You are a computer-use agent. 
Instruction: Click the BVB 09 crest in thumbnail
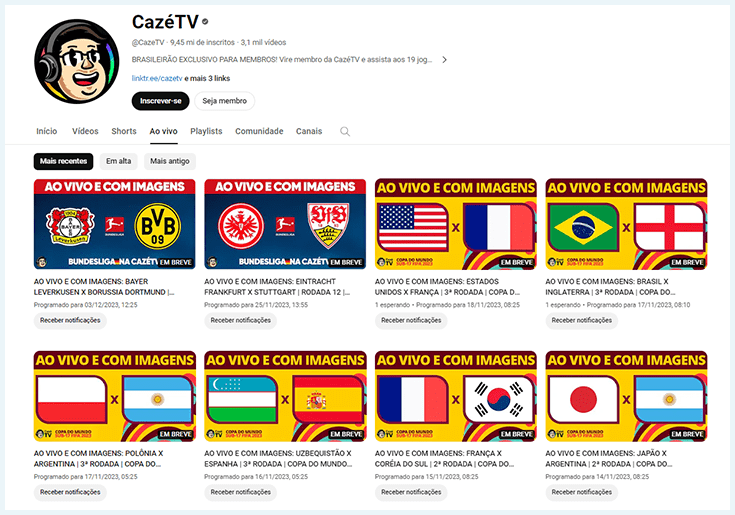pyautogui.click(x=158, y=226)
